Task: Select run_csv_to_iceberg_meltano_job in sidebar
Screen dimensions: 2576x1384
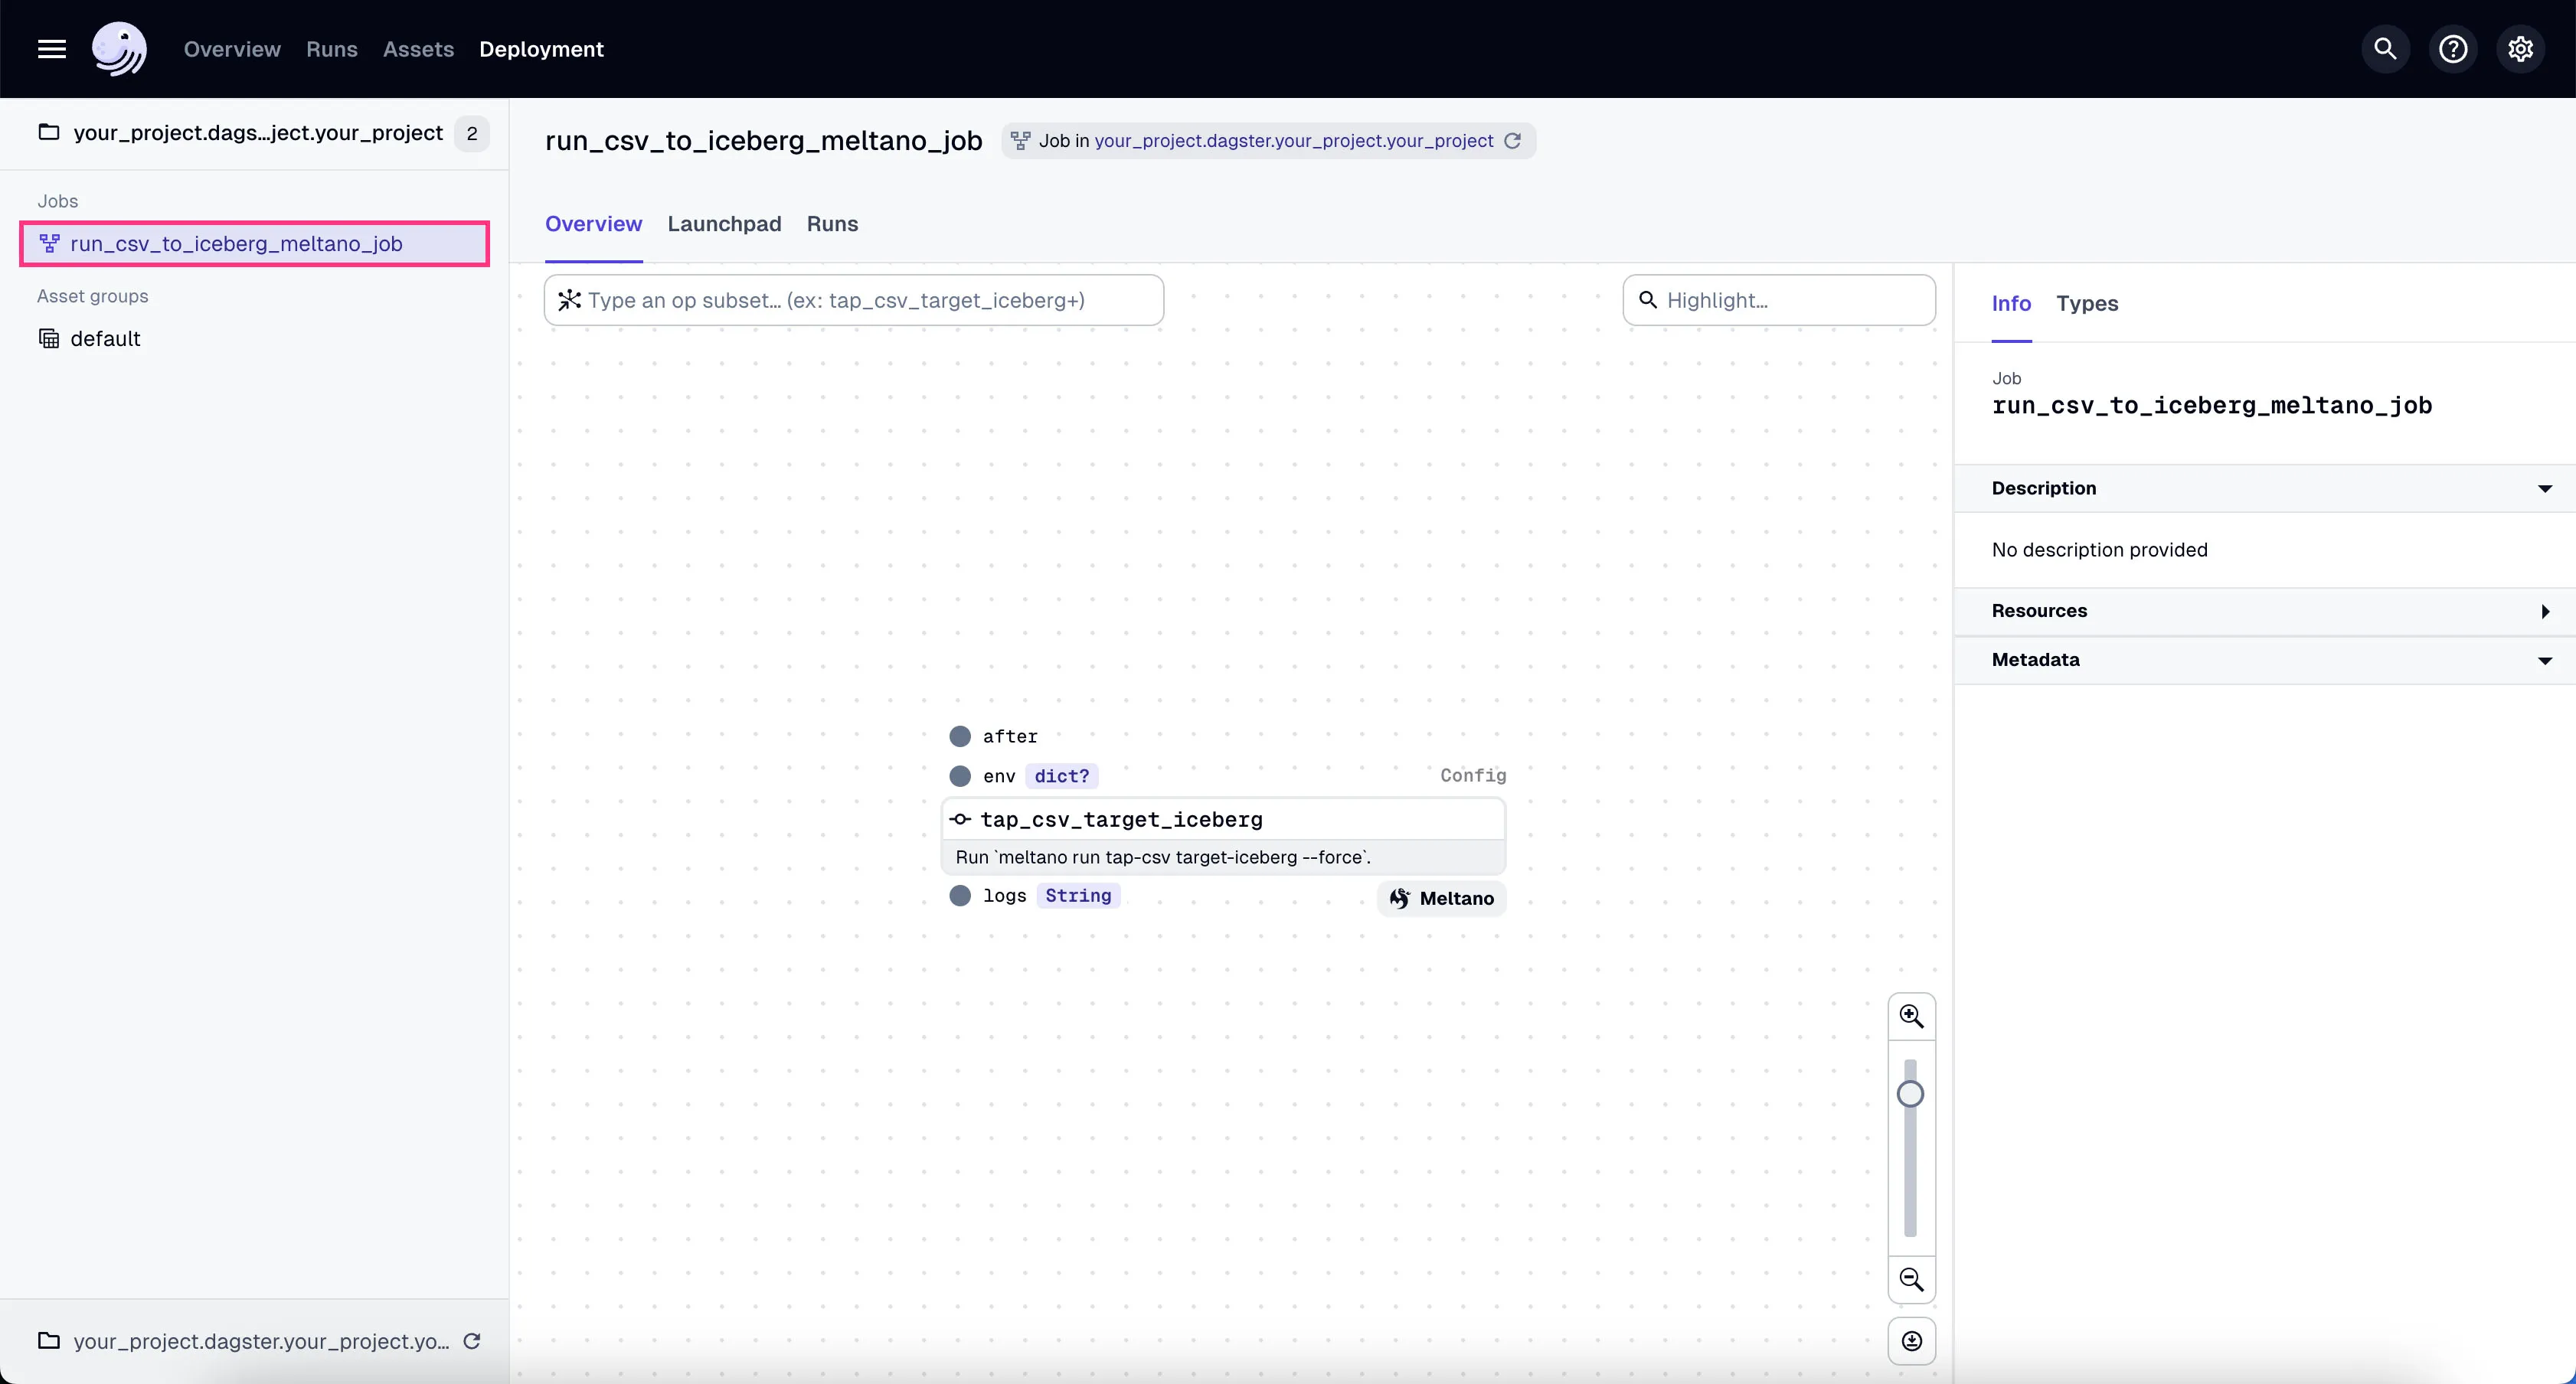Action: click(255, 244)
